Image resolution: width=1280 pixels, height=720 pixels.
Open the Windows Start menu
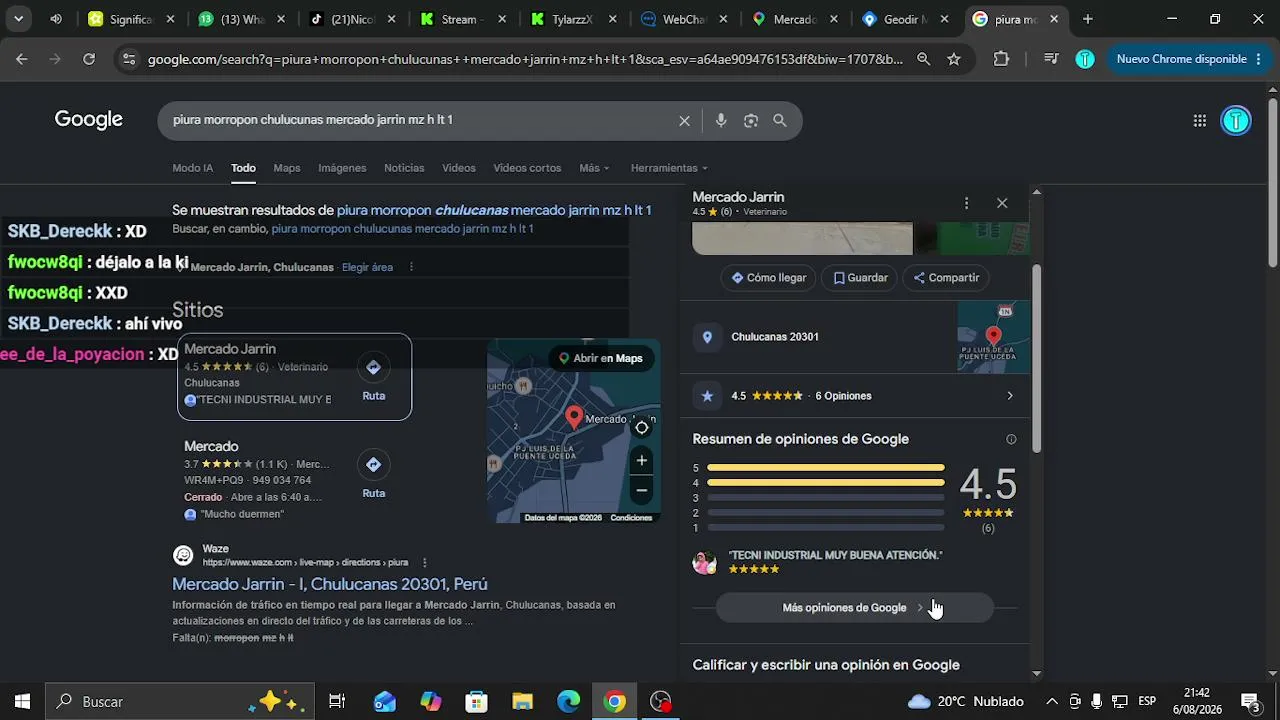click(22, 702)
